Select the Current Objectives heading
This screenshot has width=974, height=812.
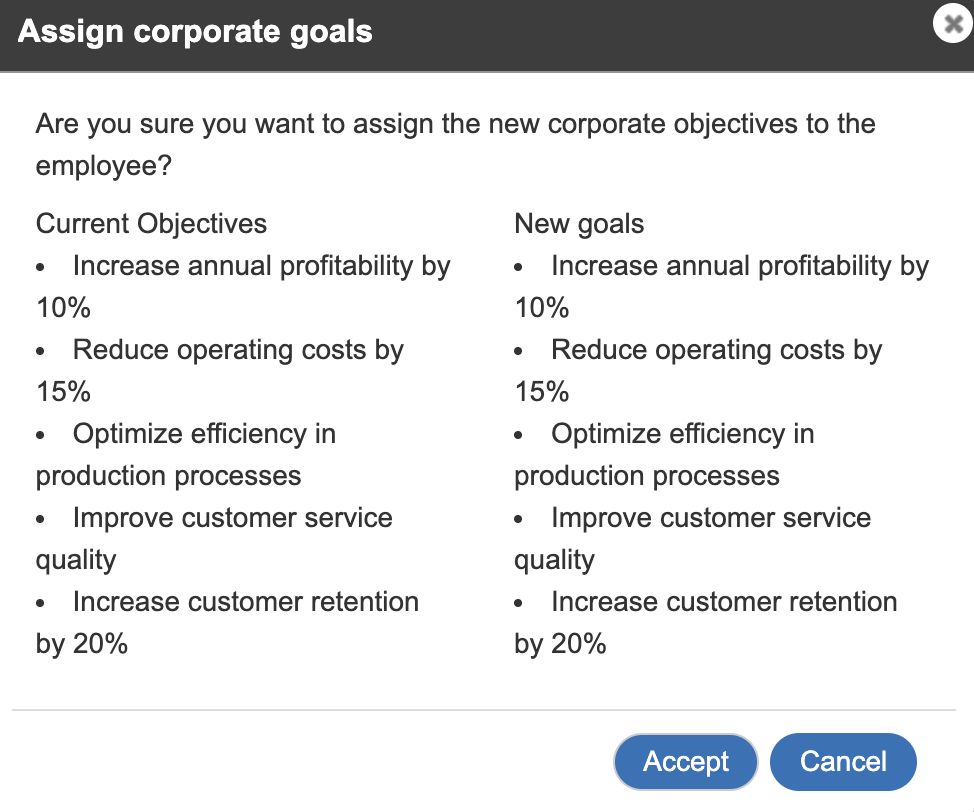coord(151,224)
